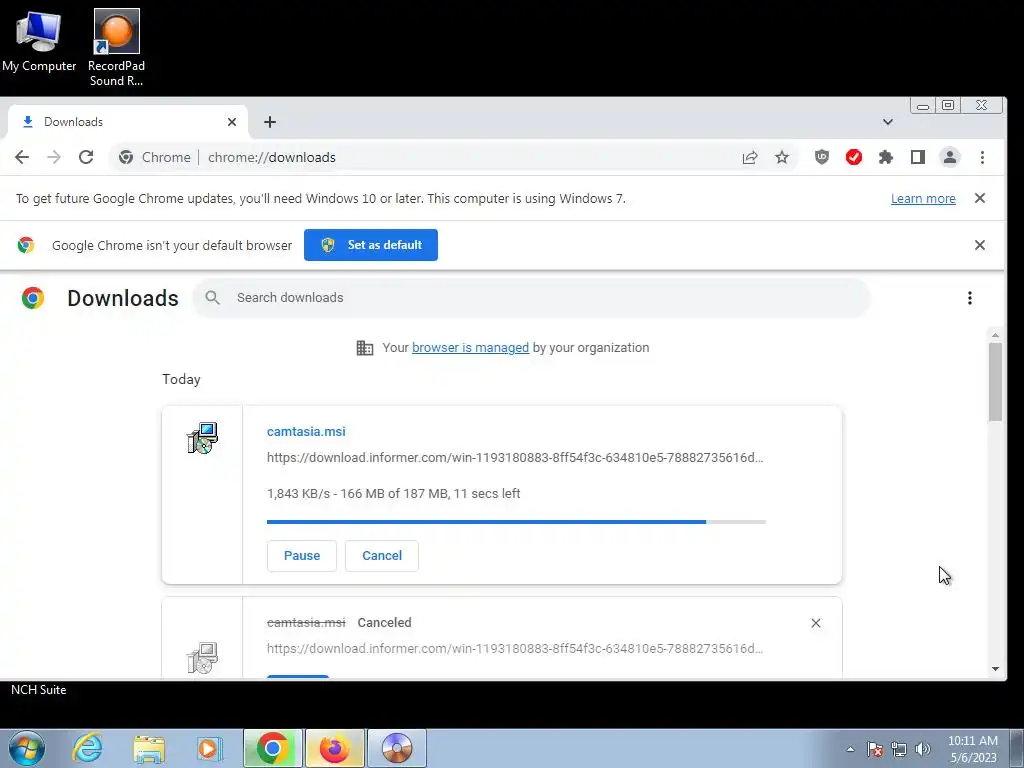Open the taskbar clock and date

pyautogui.click(x=973, y=749)
